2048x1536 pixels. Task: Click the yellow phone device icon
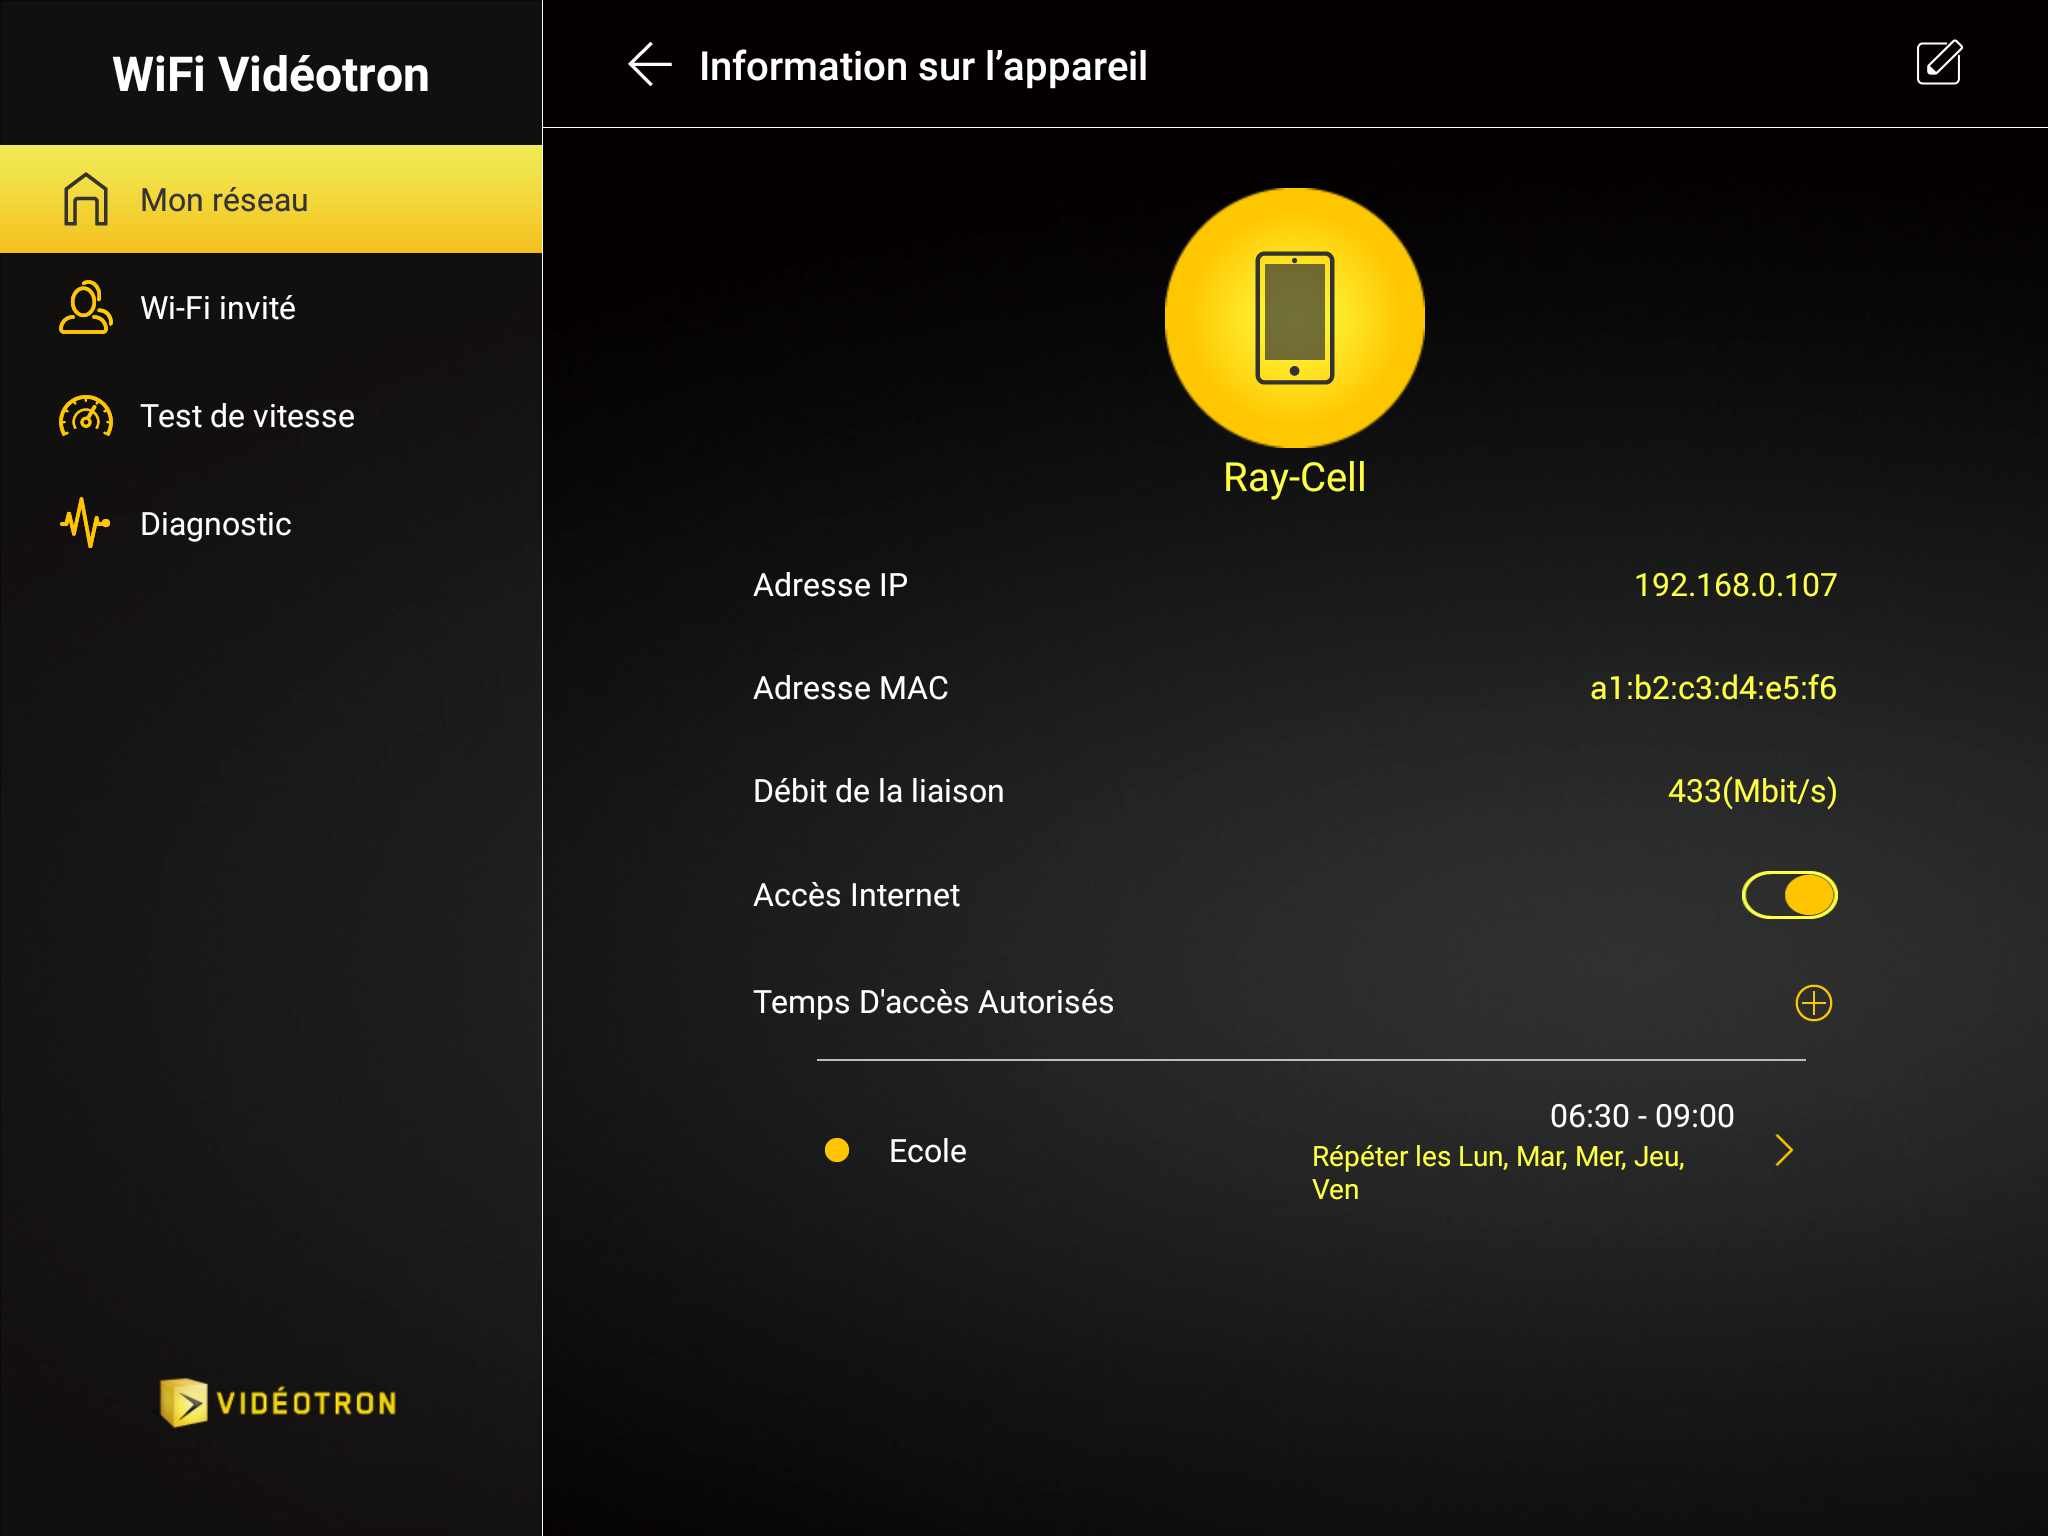pos(1295,318)
